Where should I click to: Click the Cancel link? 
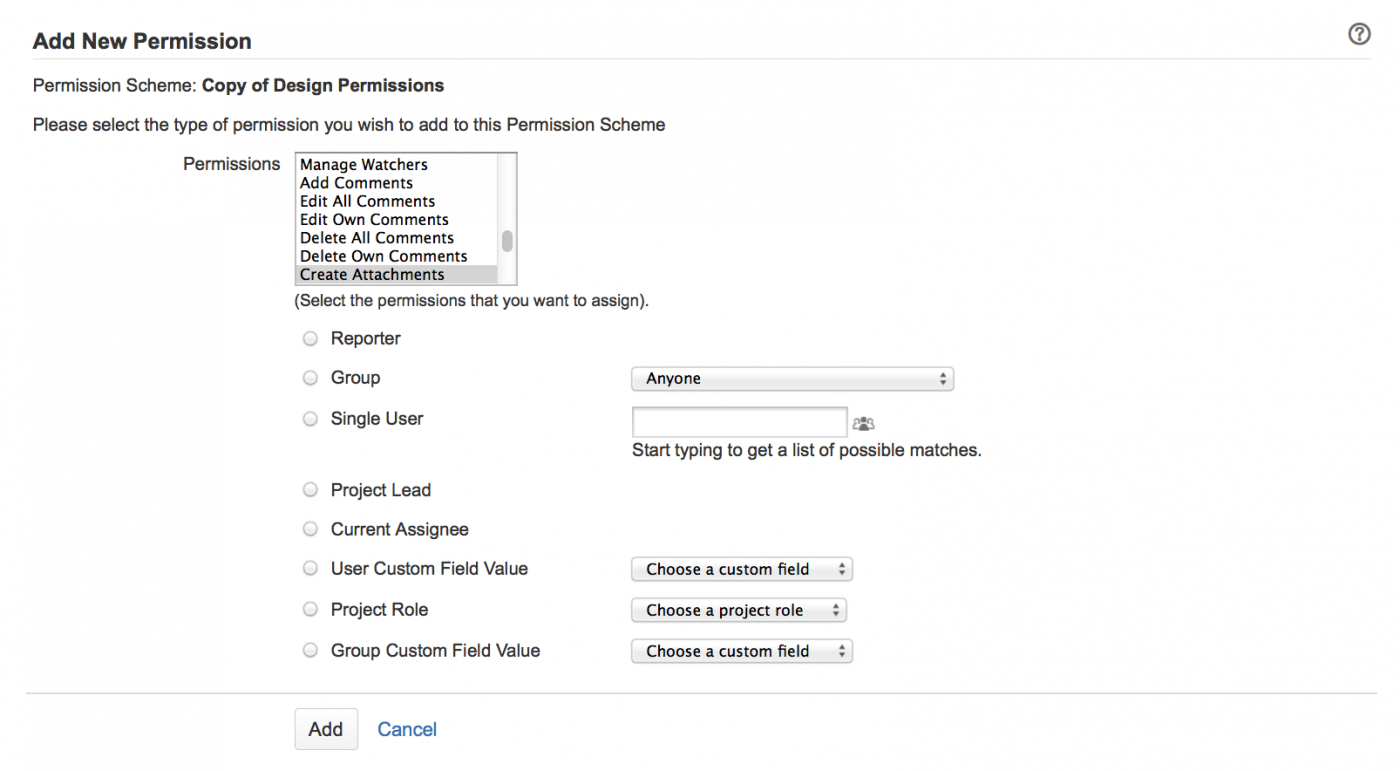tap(407, 729)
